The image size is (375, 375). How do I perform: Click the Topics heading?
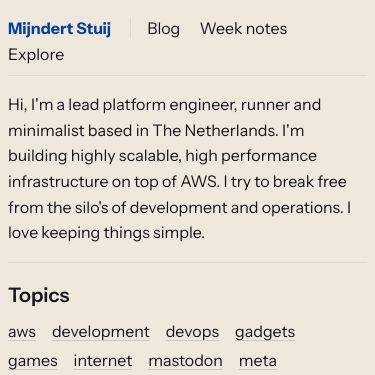(x=39, y=295)
